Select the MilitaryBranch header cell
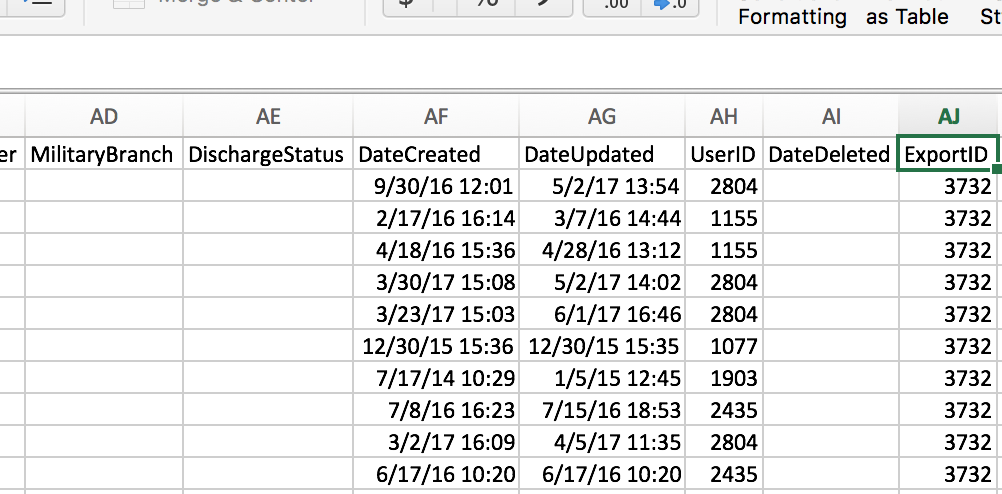The image size is (1002, 494). [103, 154]
